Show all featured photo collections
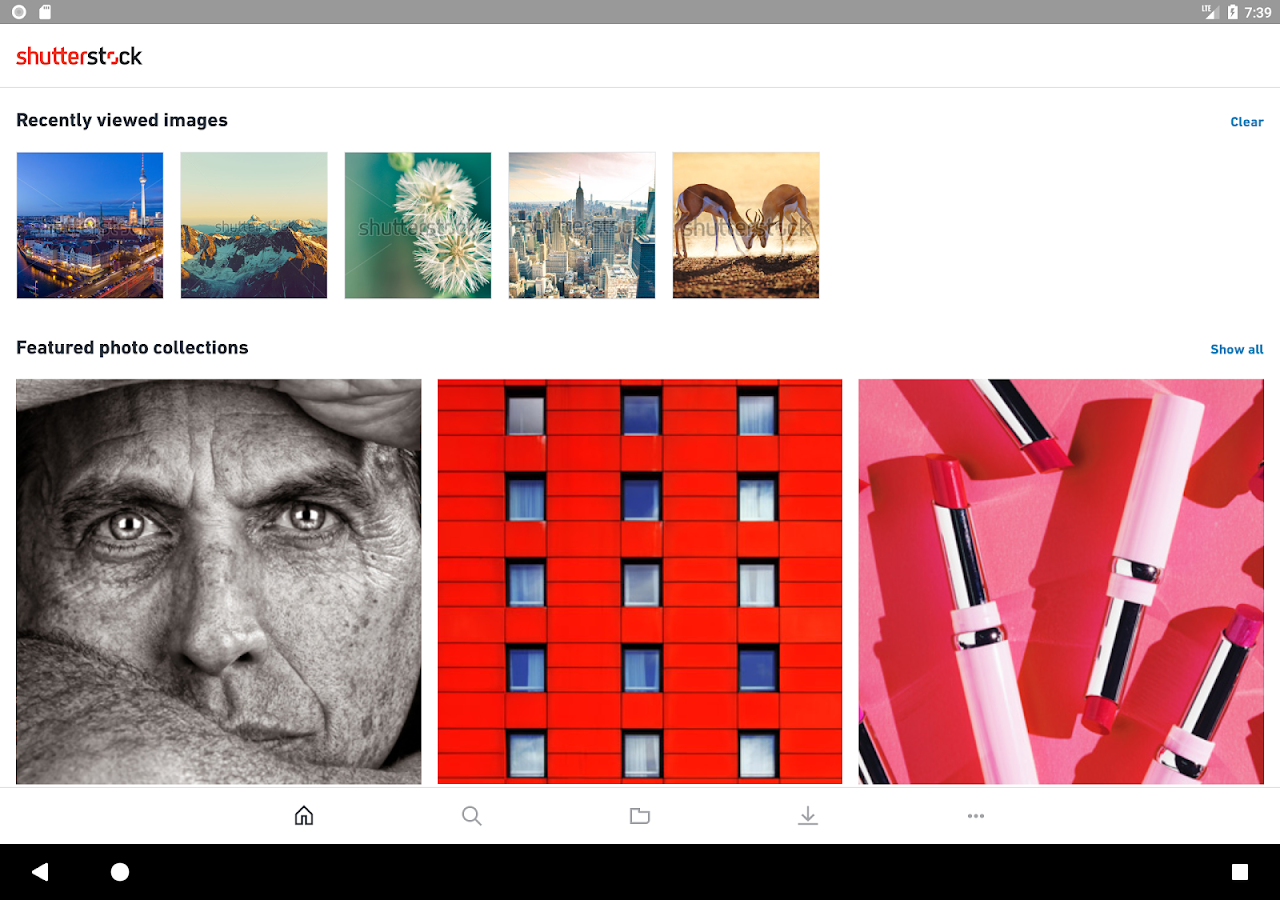This screenshot has width=1280, height=900. 1236,349
